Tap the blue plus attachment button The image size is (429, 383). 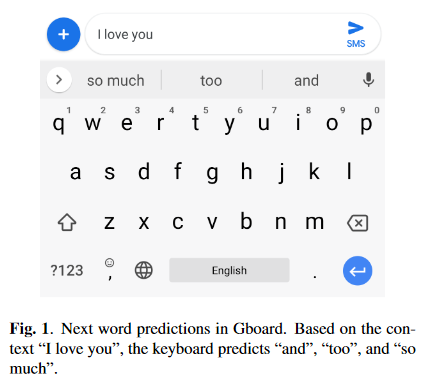tap(63, 34)
